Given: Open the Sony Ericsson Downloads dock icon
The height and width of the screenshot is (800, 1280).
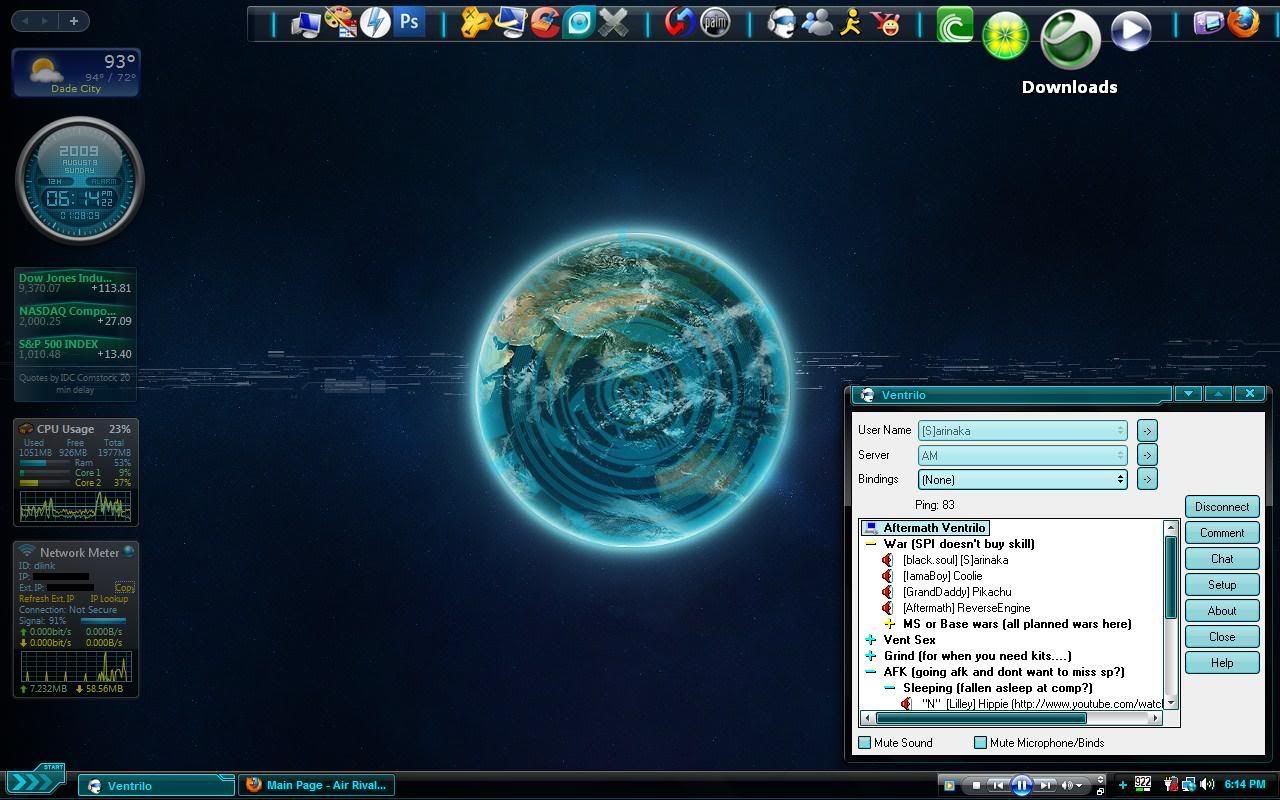Looking at the screenshot, I should coord(1070,40).
